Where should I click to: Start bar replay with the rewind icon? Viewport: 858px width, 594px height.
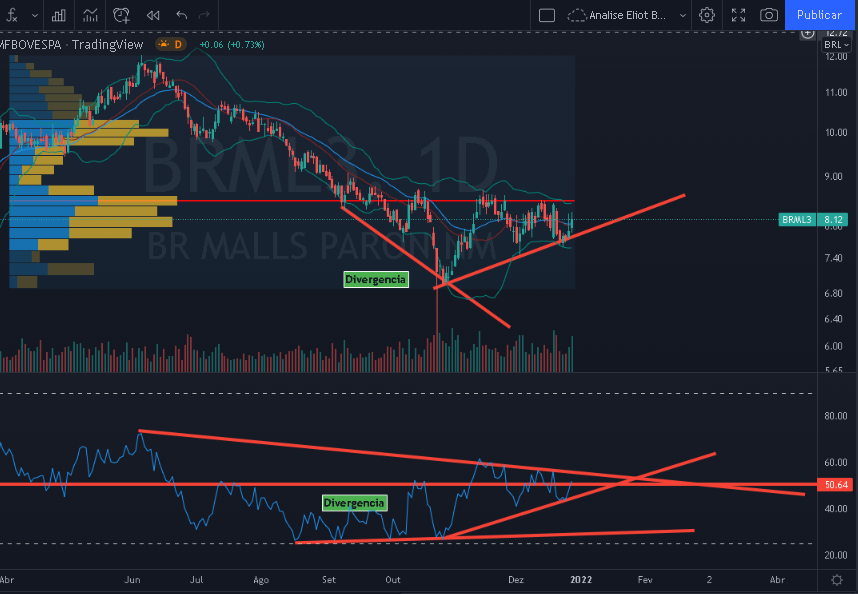tap(153, 15)
